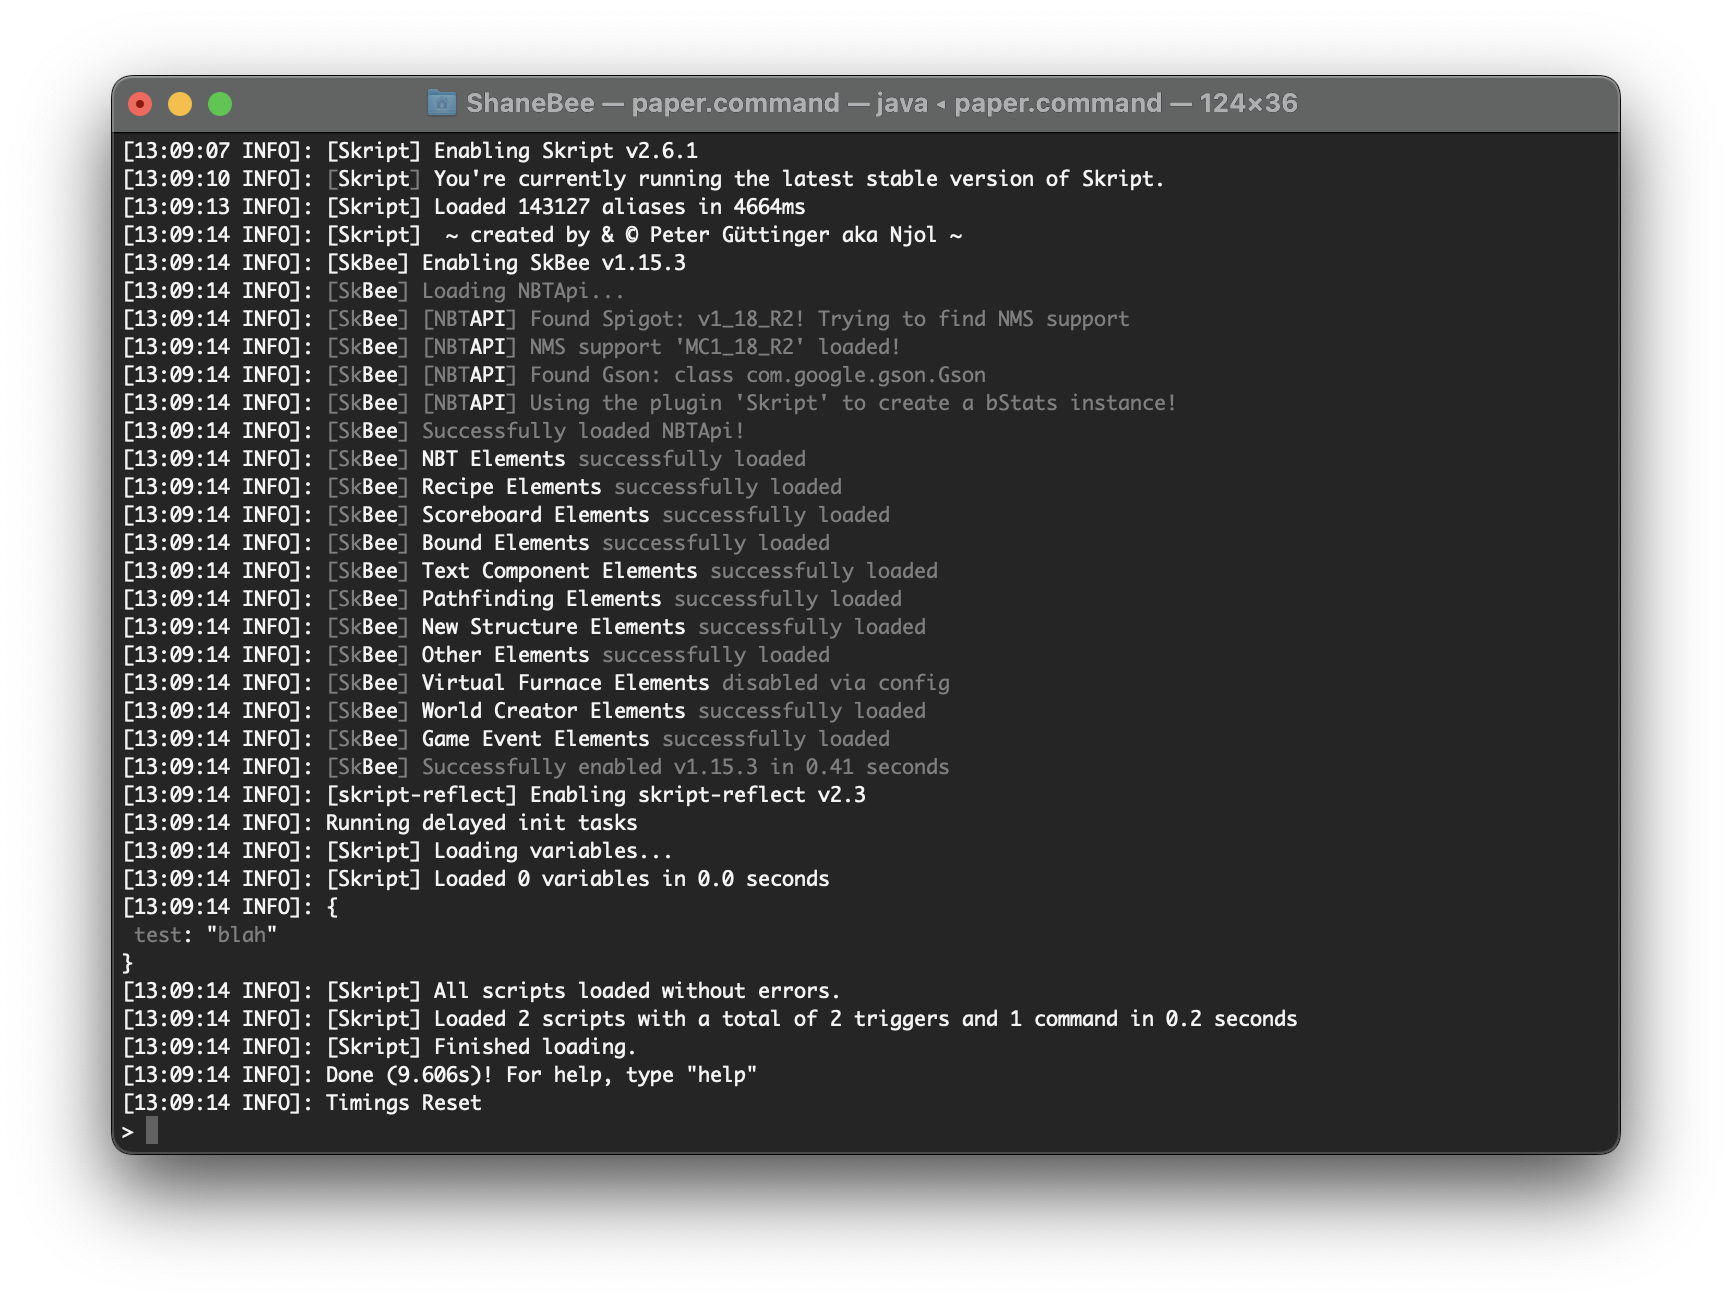Viewport: 1732px width, 1302px height.
Task: Click the NMS support 'MC1_18_R2' loaded line
Action: pos(511,347)
